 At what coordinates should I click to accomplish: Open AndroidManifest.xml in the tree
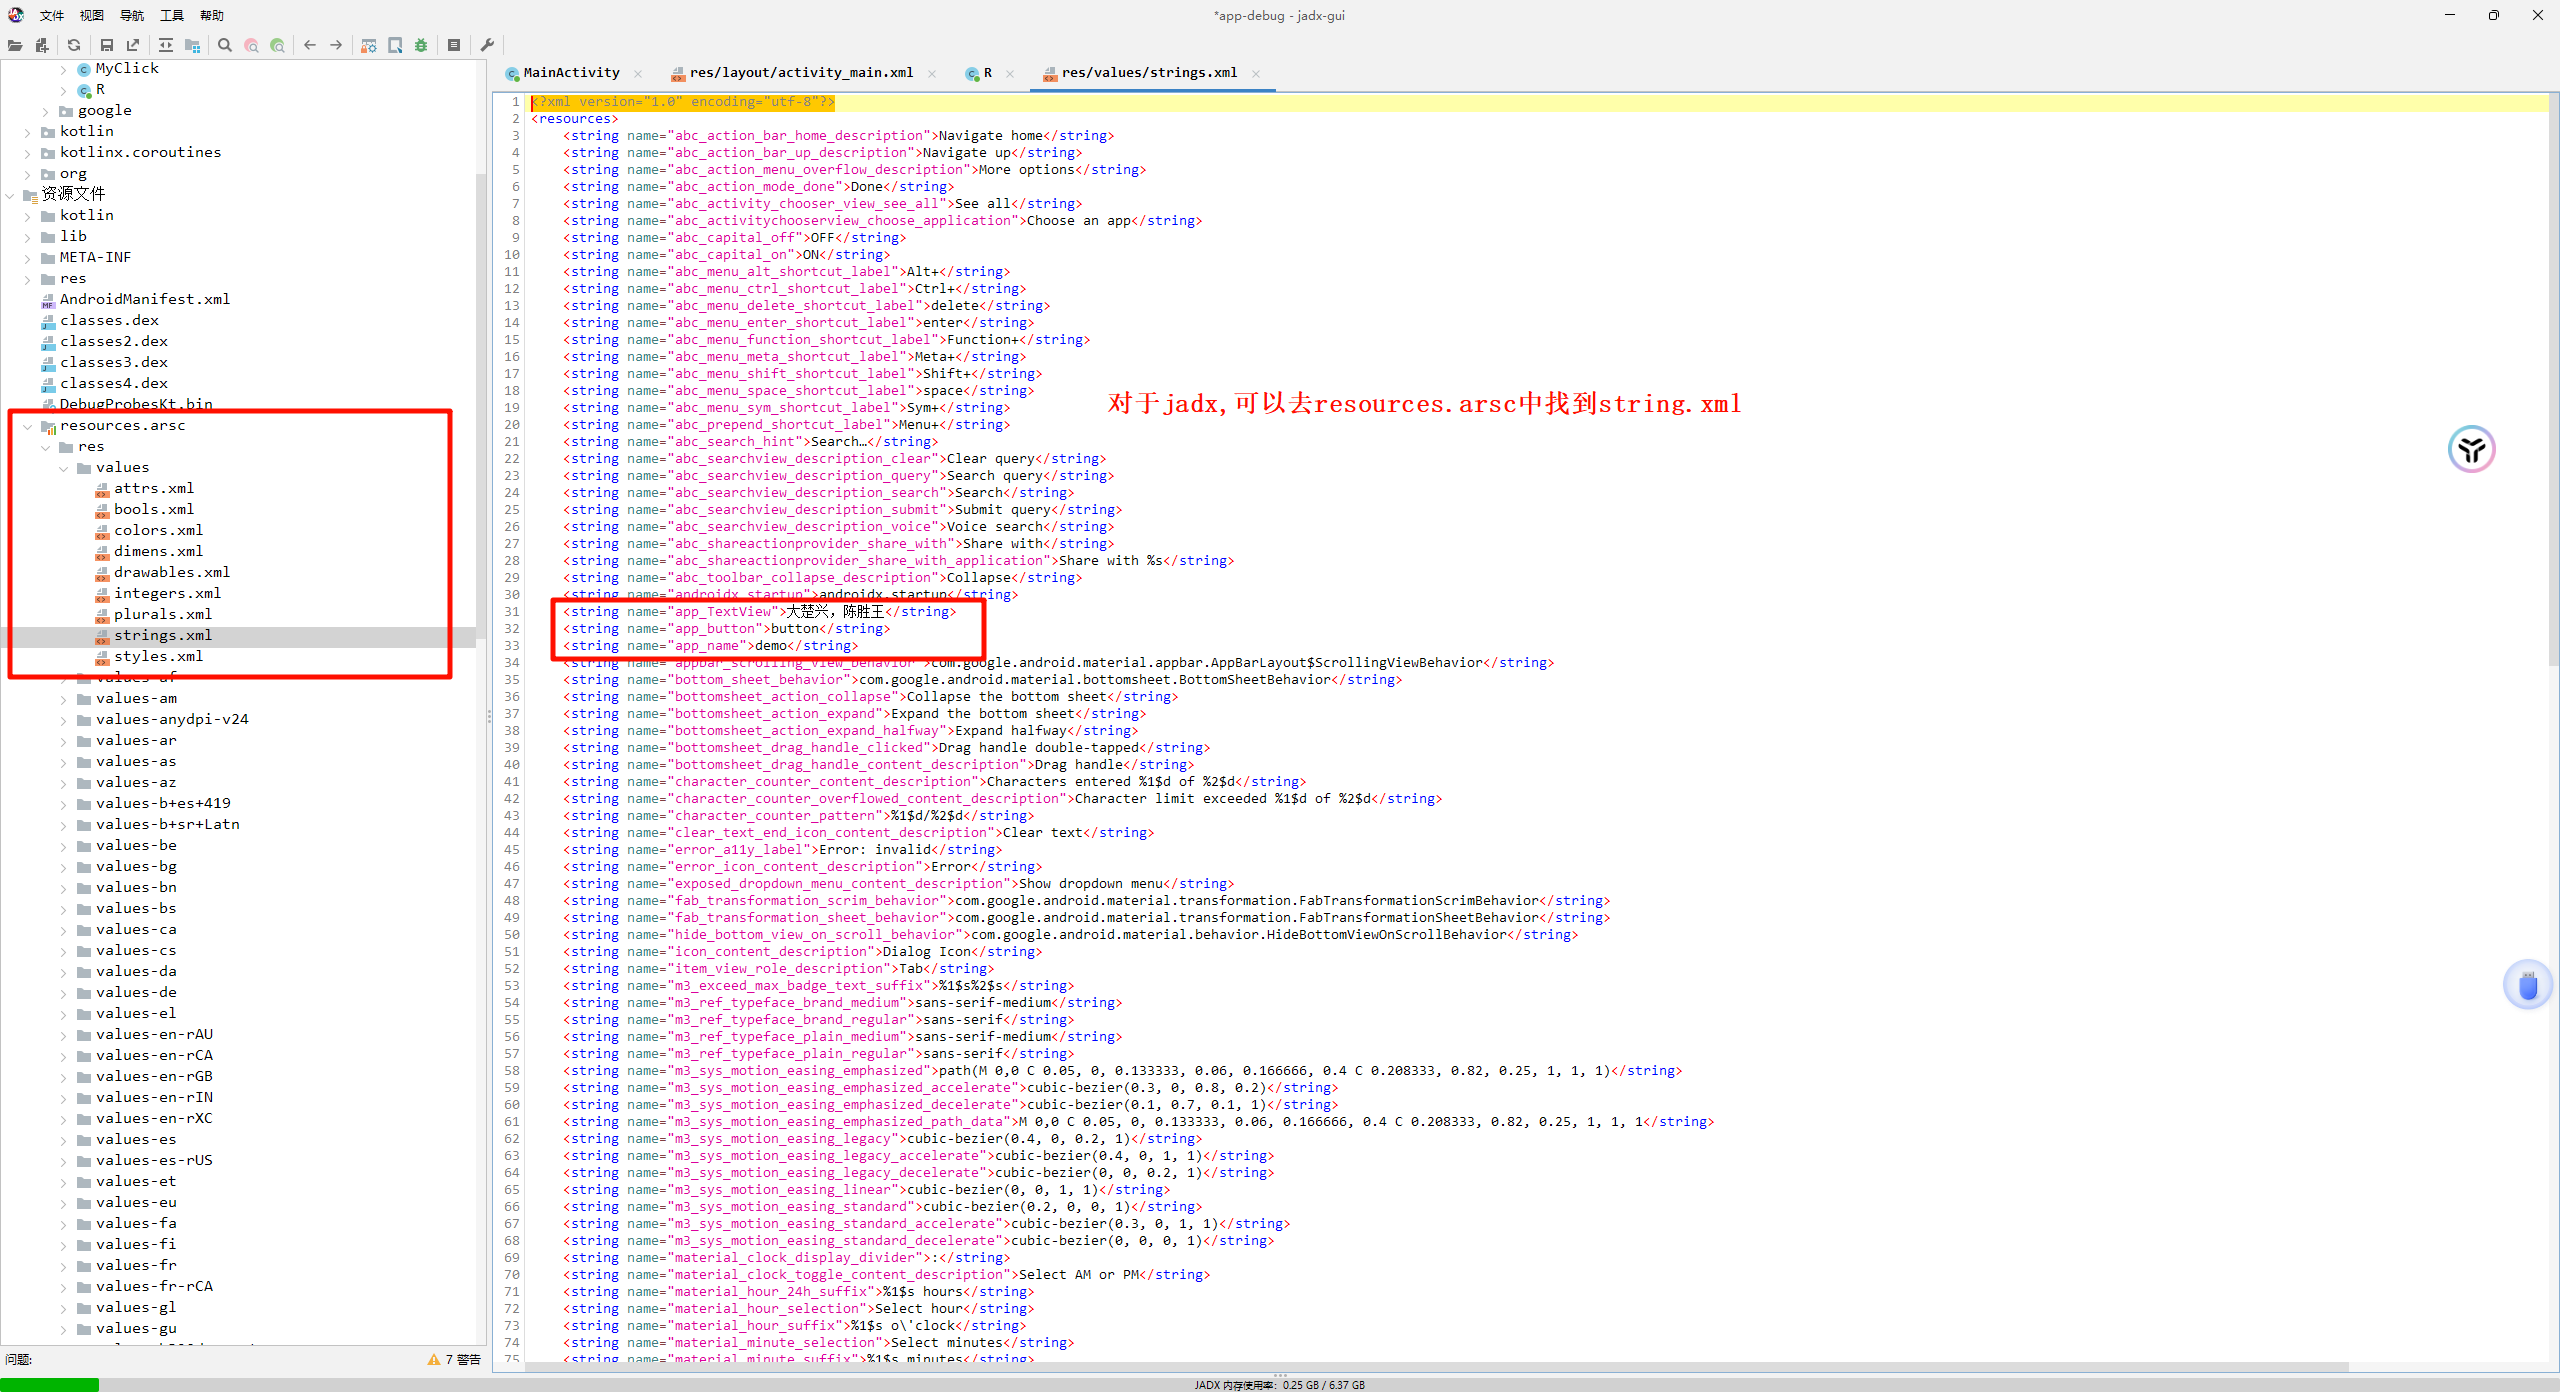(x=144, y=299)
